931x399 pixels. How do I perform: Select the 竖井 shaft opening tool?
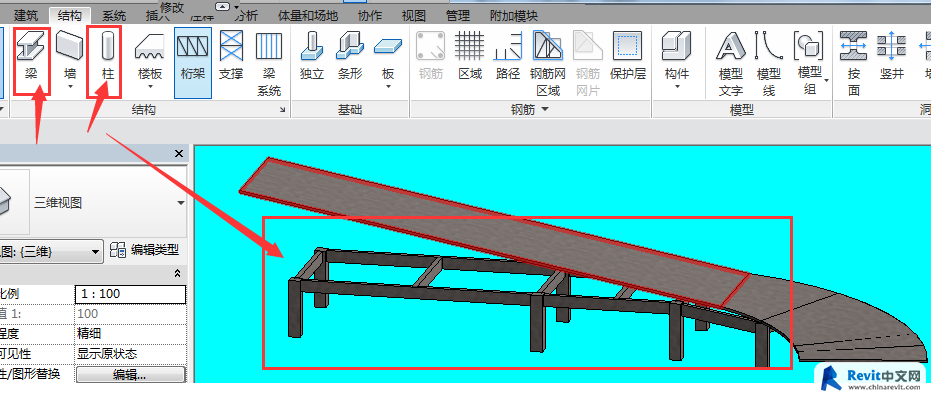[x=891, y=57]
